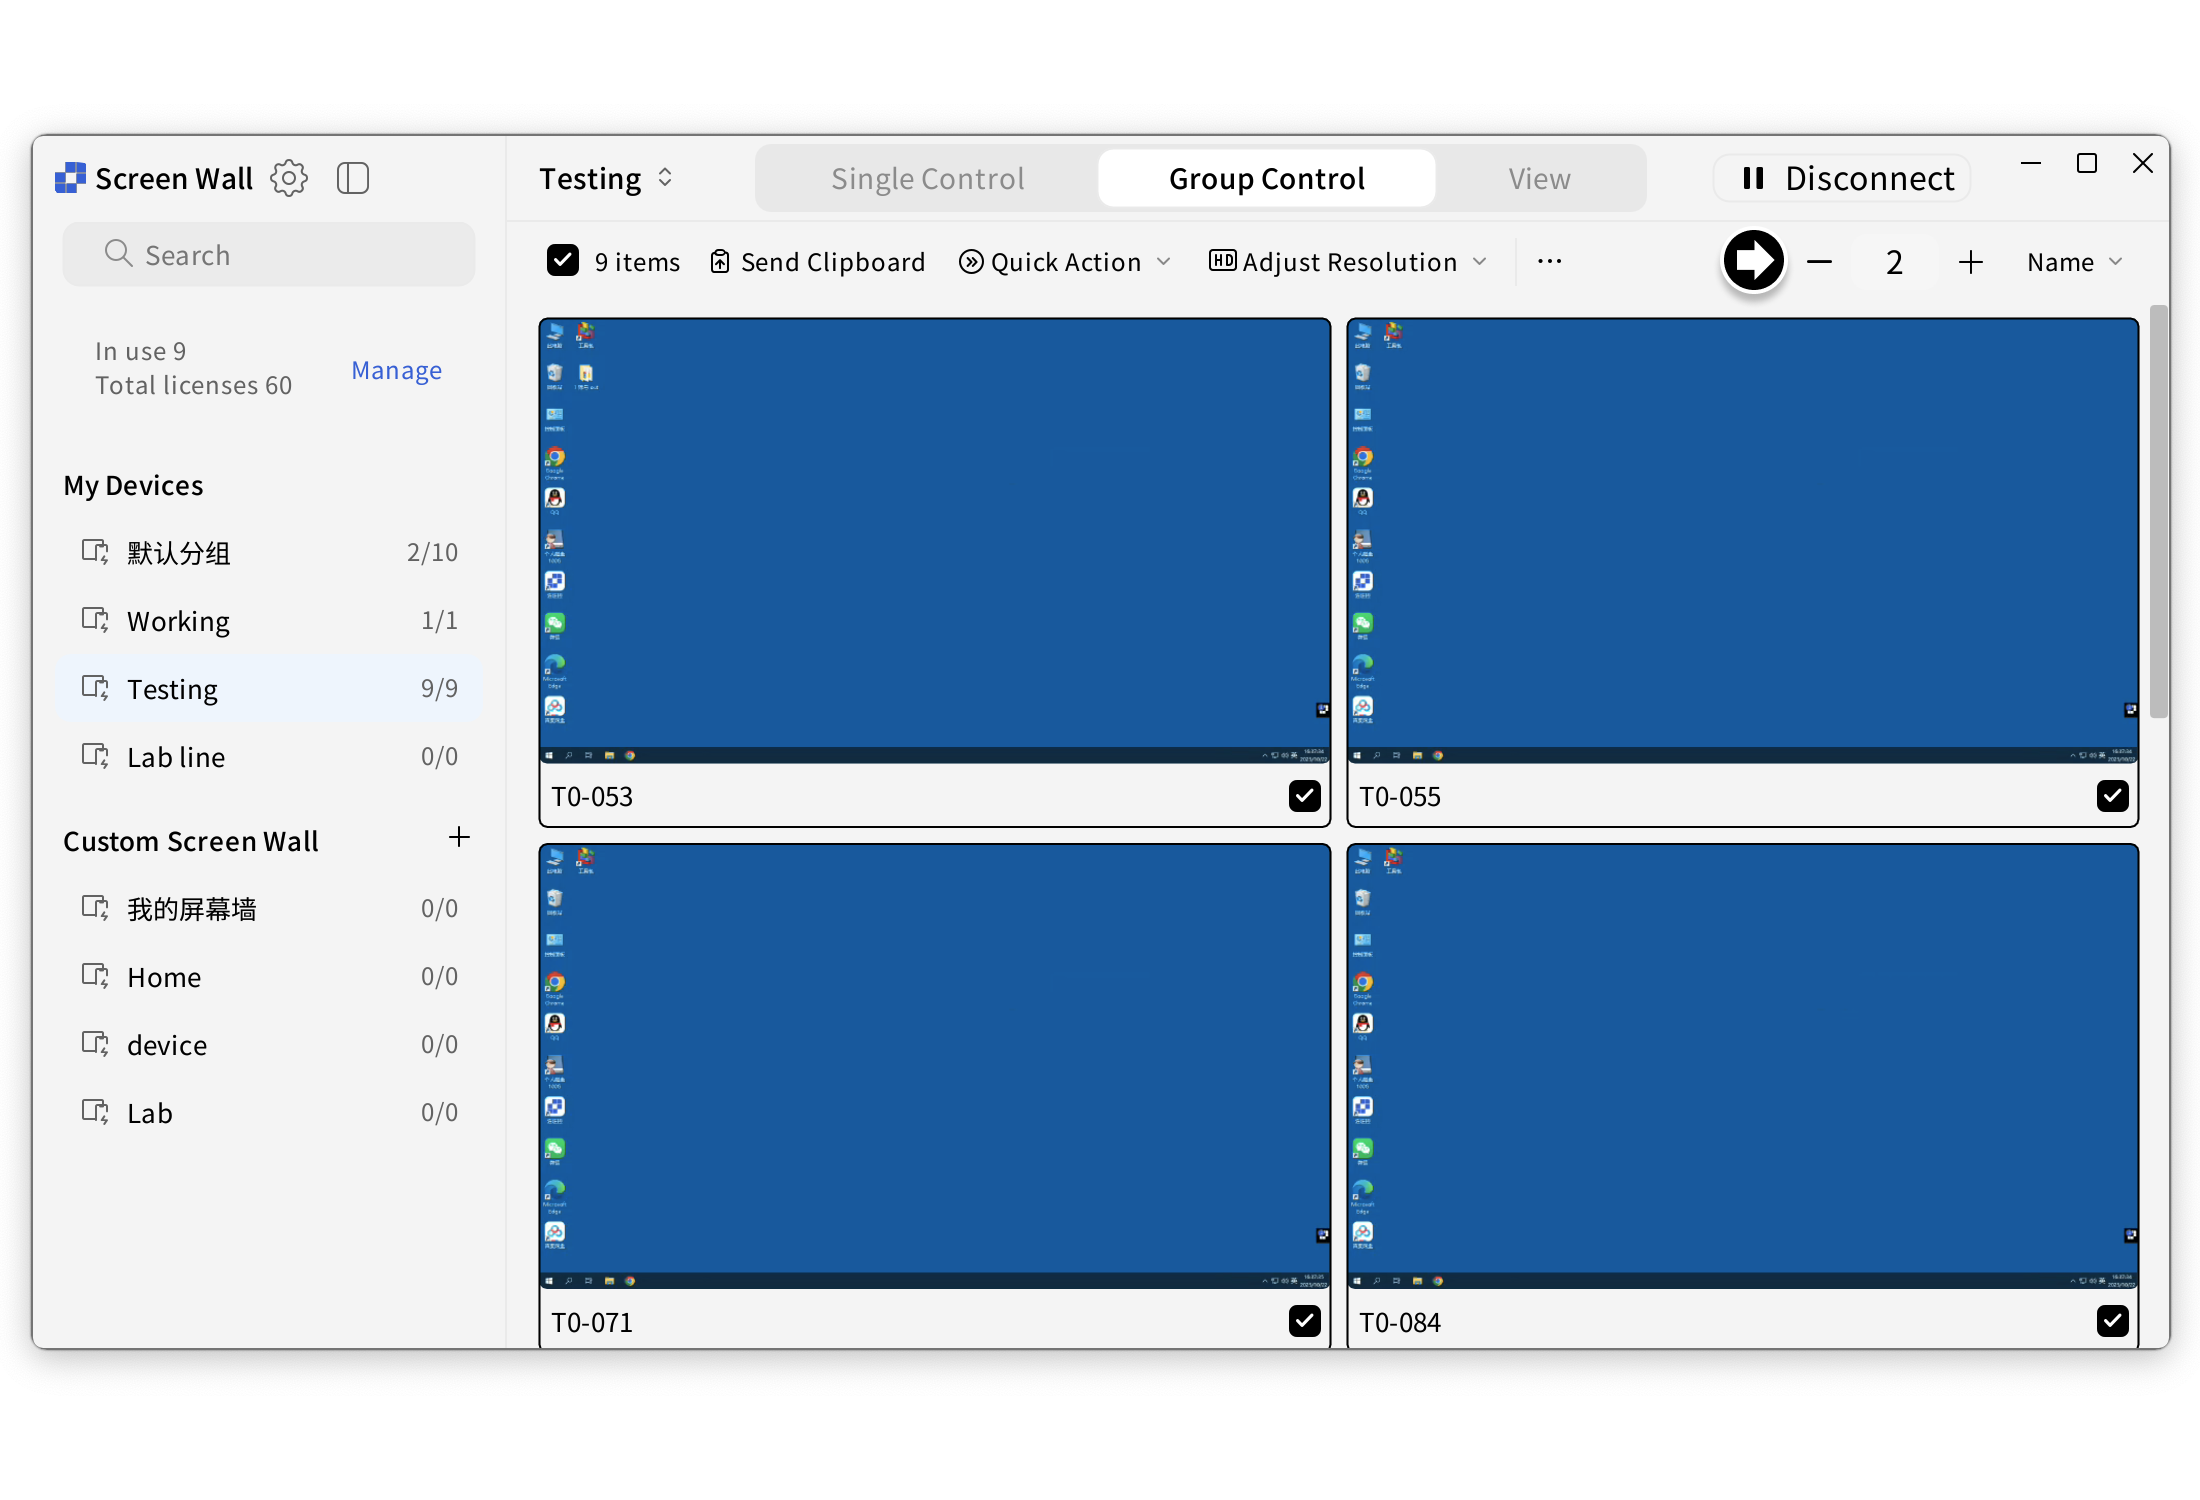Uncheck the 9 items select-all checkbox
This screenshot has height=1500, width=2200.
563,261
